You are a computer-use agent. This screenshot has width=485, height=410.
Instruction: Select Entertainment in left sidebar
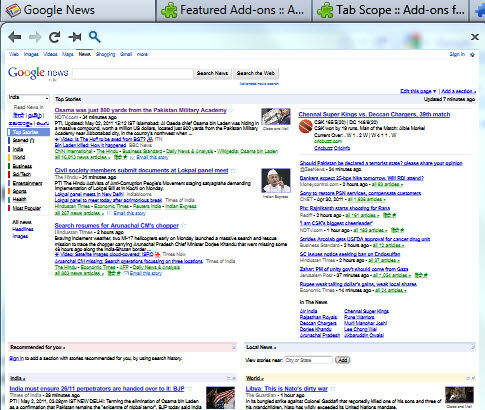tap(27, 183)
